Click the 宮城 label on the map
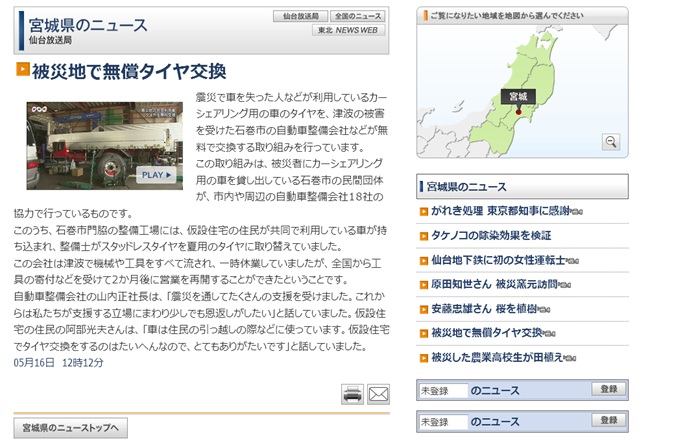This screenshot has height=441, width=698. (518, 97)
